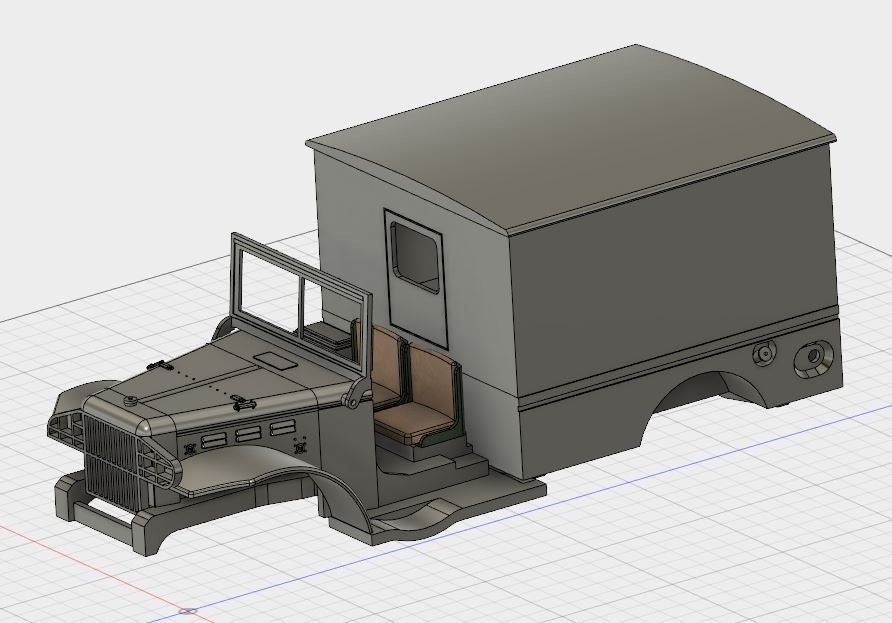Click the small round fuel filler cap
This screenshot has height=623, width=892.
763,353
